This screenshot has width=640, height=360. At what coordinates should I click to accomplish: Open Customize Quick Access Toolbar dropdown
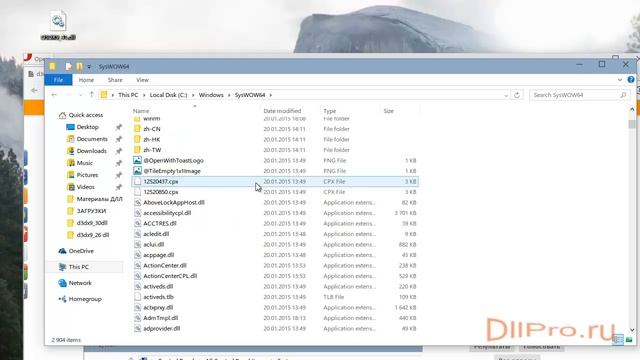coord(89,67)
